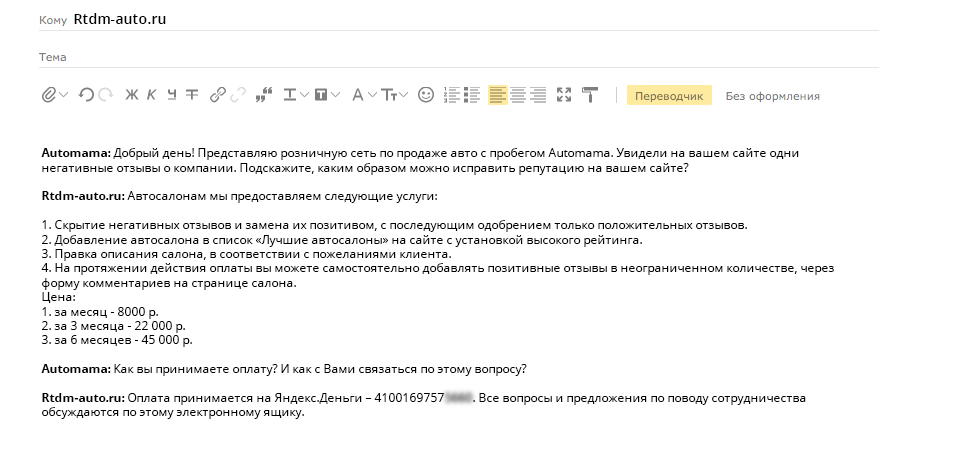Screen dimensions: 973x453
Task: Click the line '3. за 6 месяцев - 45 000 р.'
Action: (117, 340)
